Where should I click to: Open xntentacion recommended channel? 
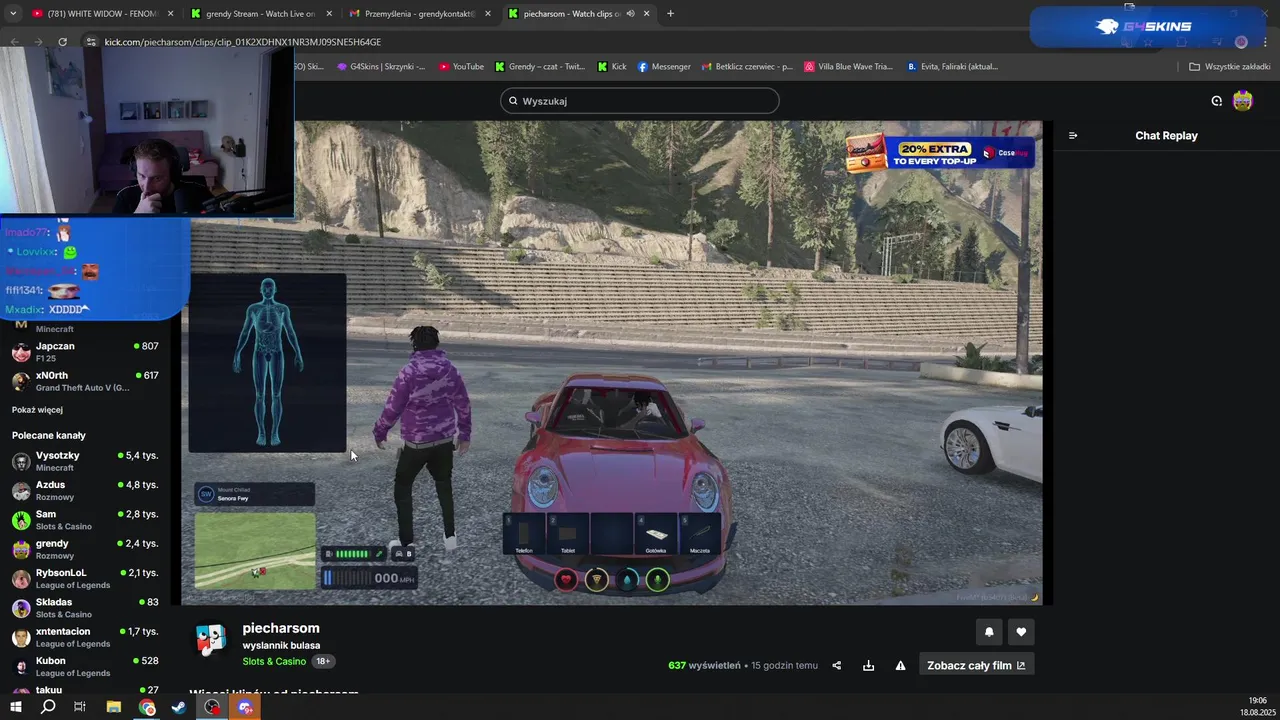85,637
